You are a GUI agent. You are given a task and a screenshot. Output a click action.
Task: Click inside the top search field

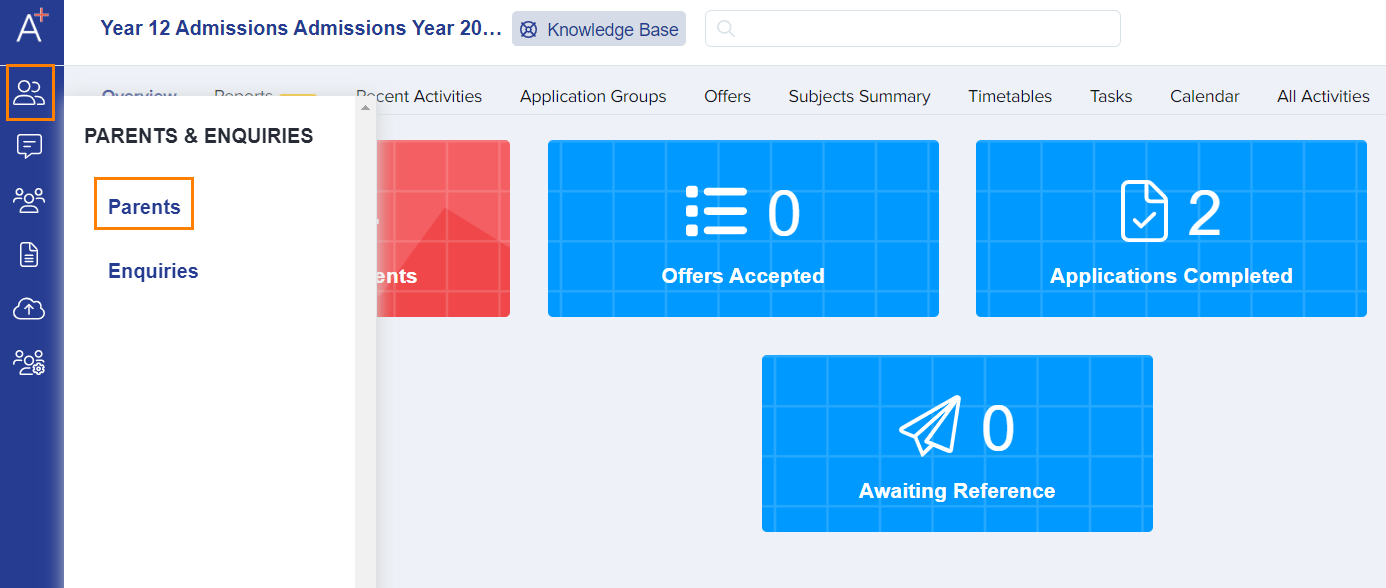coord(913,29)
